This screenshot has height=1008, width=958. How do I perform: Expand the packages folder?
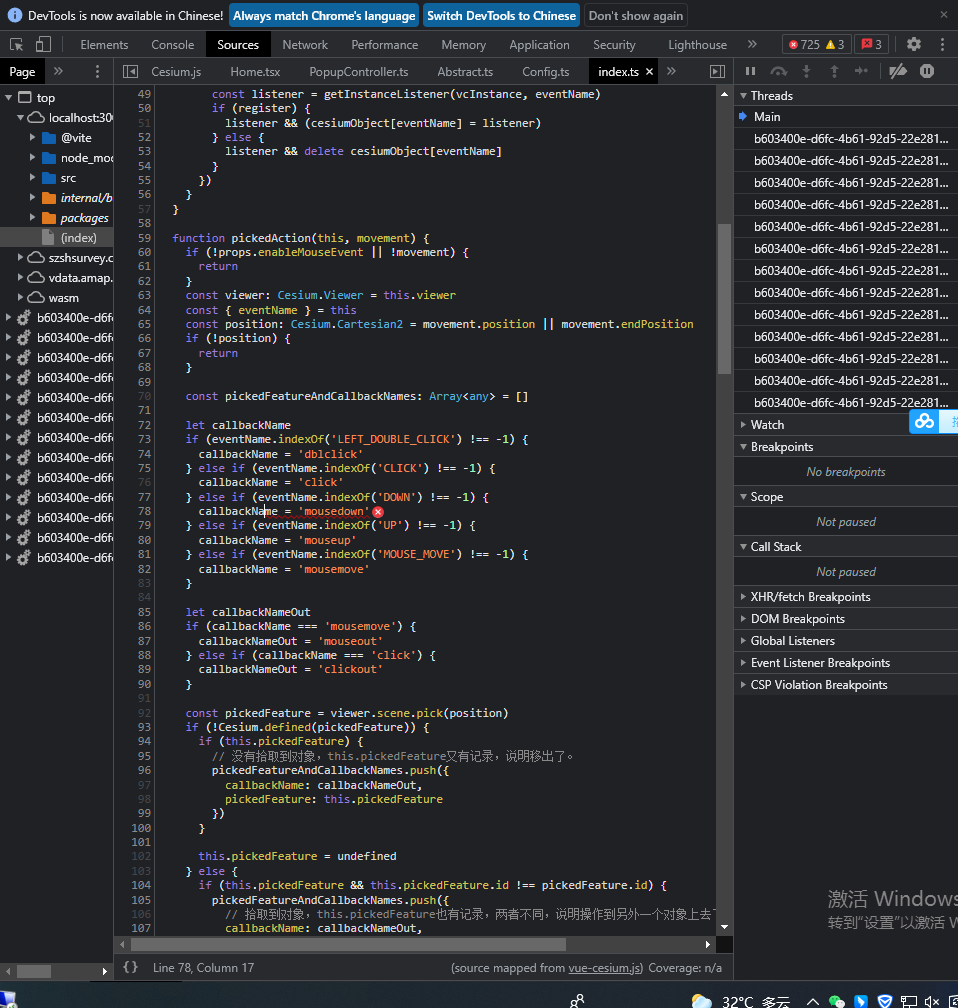pyautogui.click(x=32, y=217)
